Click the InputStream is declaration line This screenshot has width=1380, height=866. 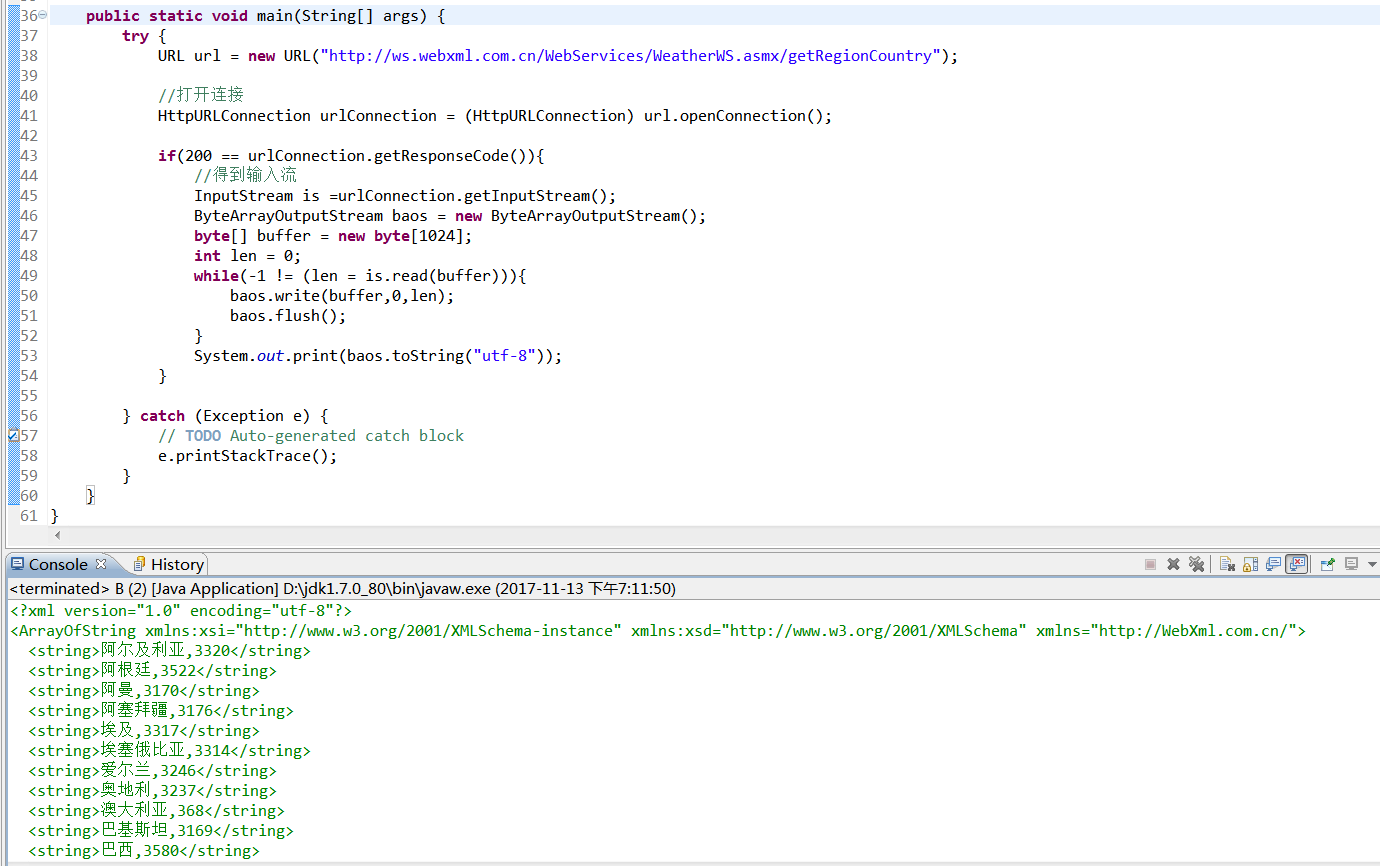pyautogui.click(x=405, y=196)
